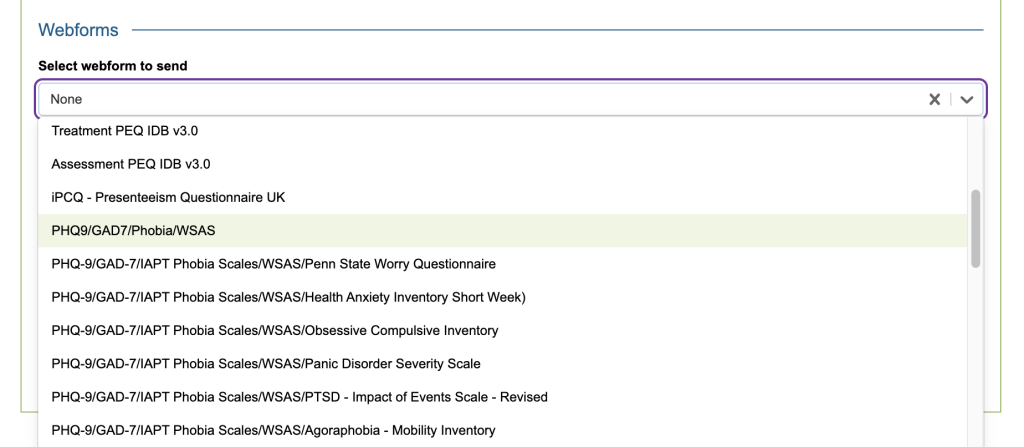Choose Health Anxiety Inventory Short Week option

pos(288,297)
